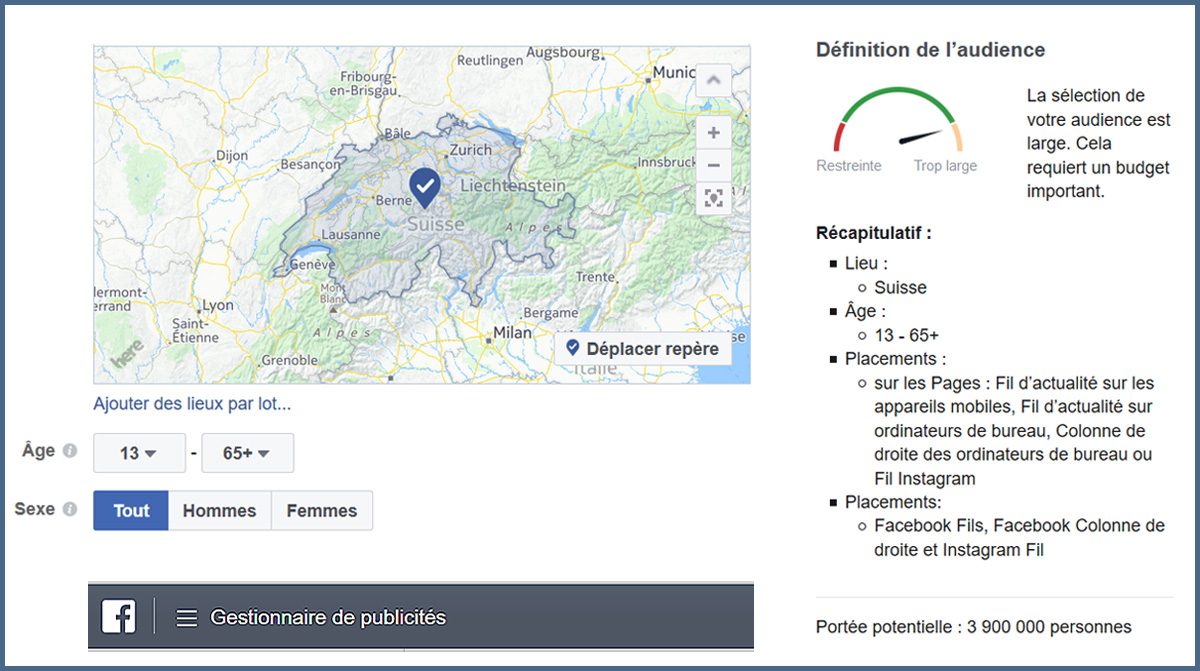Image resolution: width=1200 pixels, height=671 pixels.
Task: Click Gestionnaire de publicités menu title
Action: click(x=328, y=617)
